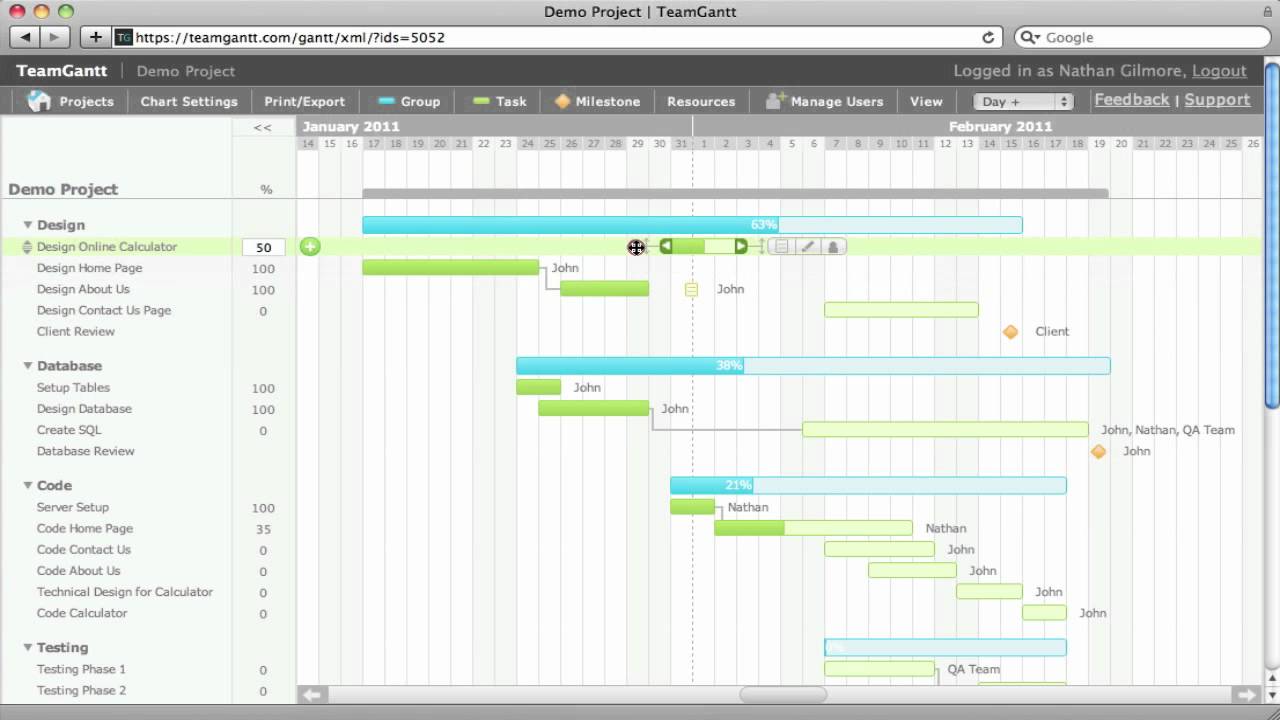This screenshot has width=1280, height=720.
Task: Click the green plus icon on Design Online Calculator row
Action: [310, 247]
